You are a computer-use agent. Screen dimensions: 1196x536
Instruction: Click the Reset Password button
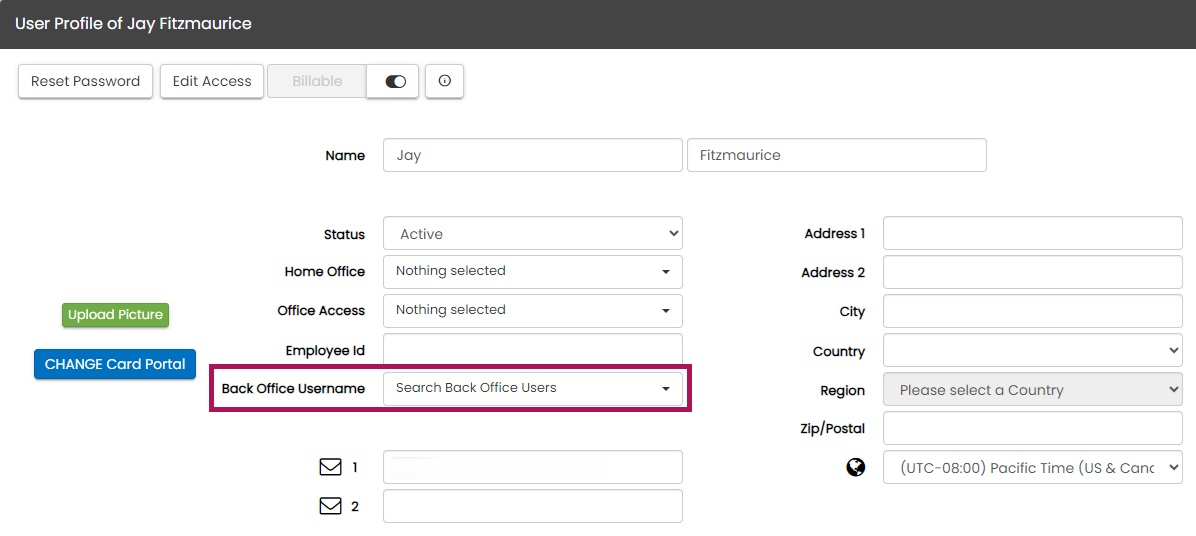point(86,82)
